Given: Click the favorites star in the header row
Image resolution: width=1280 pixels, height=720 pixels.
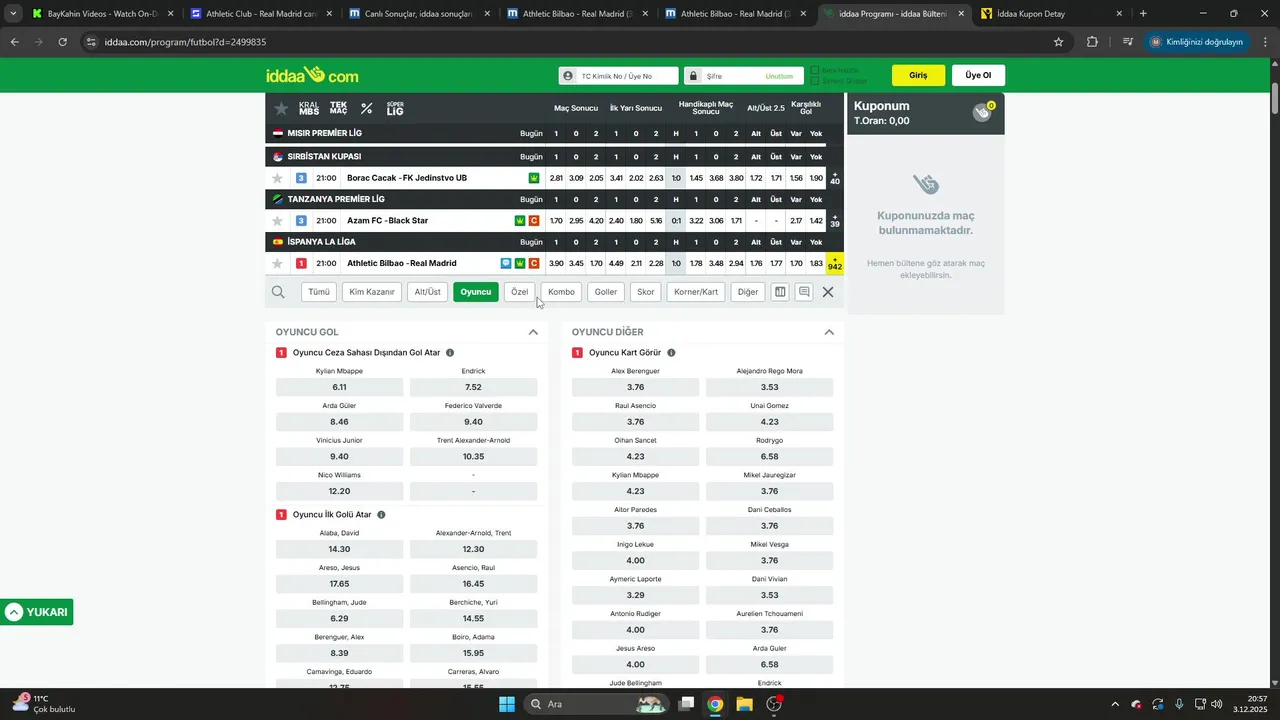Looking at the screenshot, I should [281, 108].
